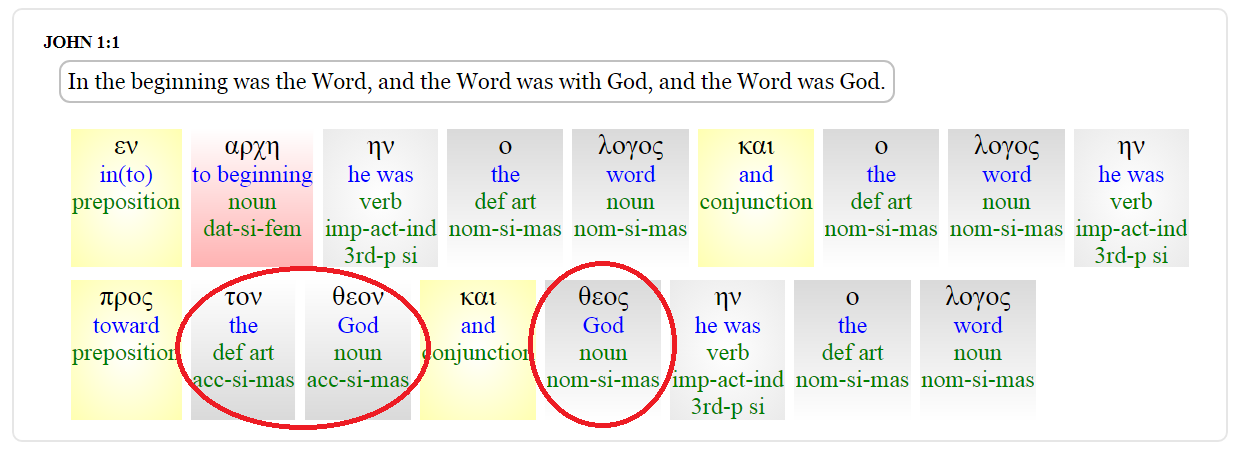The height and width of the screenshot is (450, 1240).
Task: Click the blue 'in(to)' translation
Action: pyautogui.click(x=126, y=175)
